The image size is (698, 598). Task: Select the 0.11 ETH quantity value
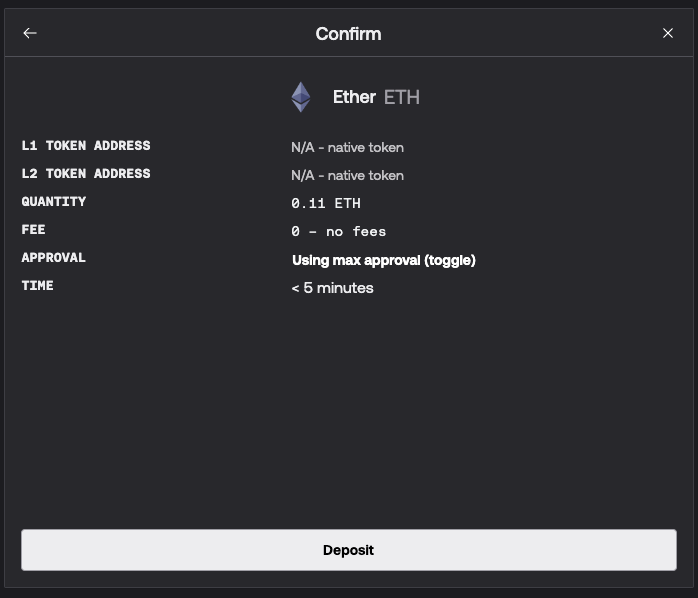326,203
